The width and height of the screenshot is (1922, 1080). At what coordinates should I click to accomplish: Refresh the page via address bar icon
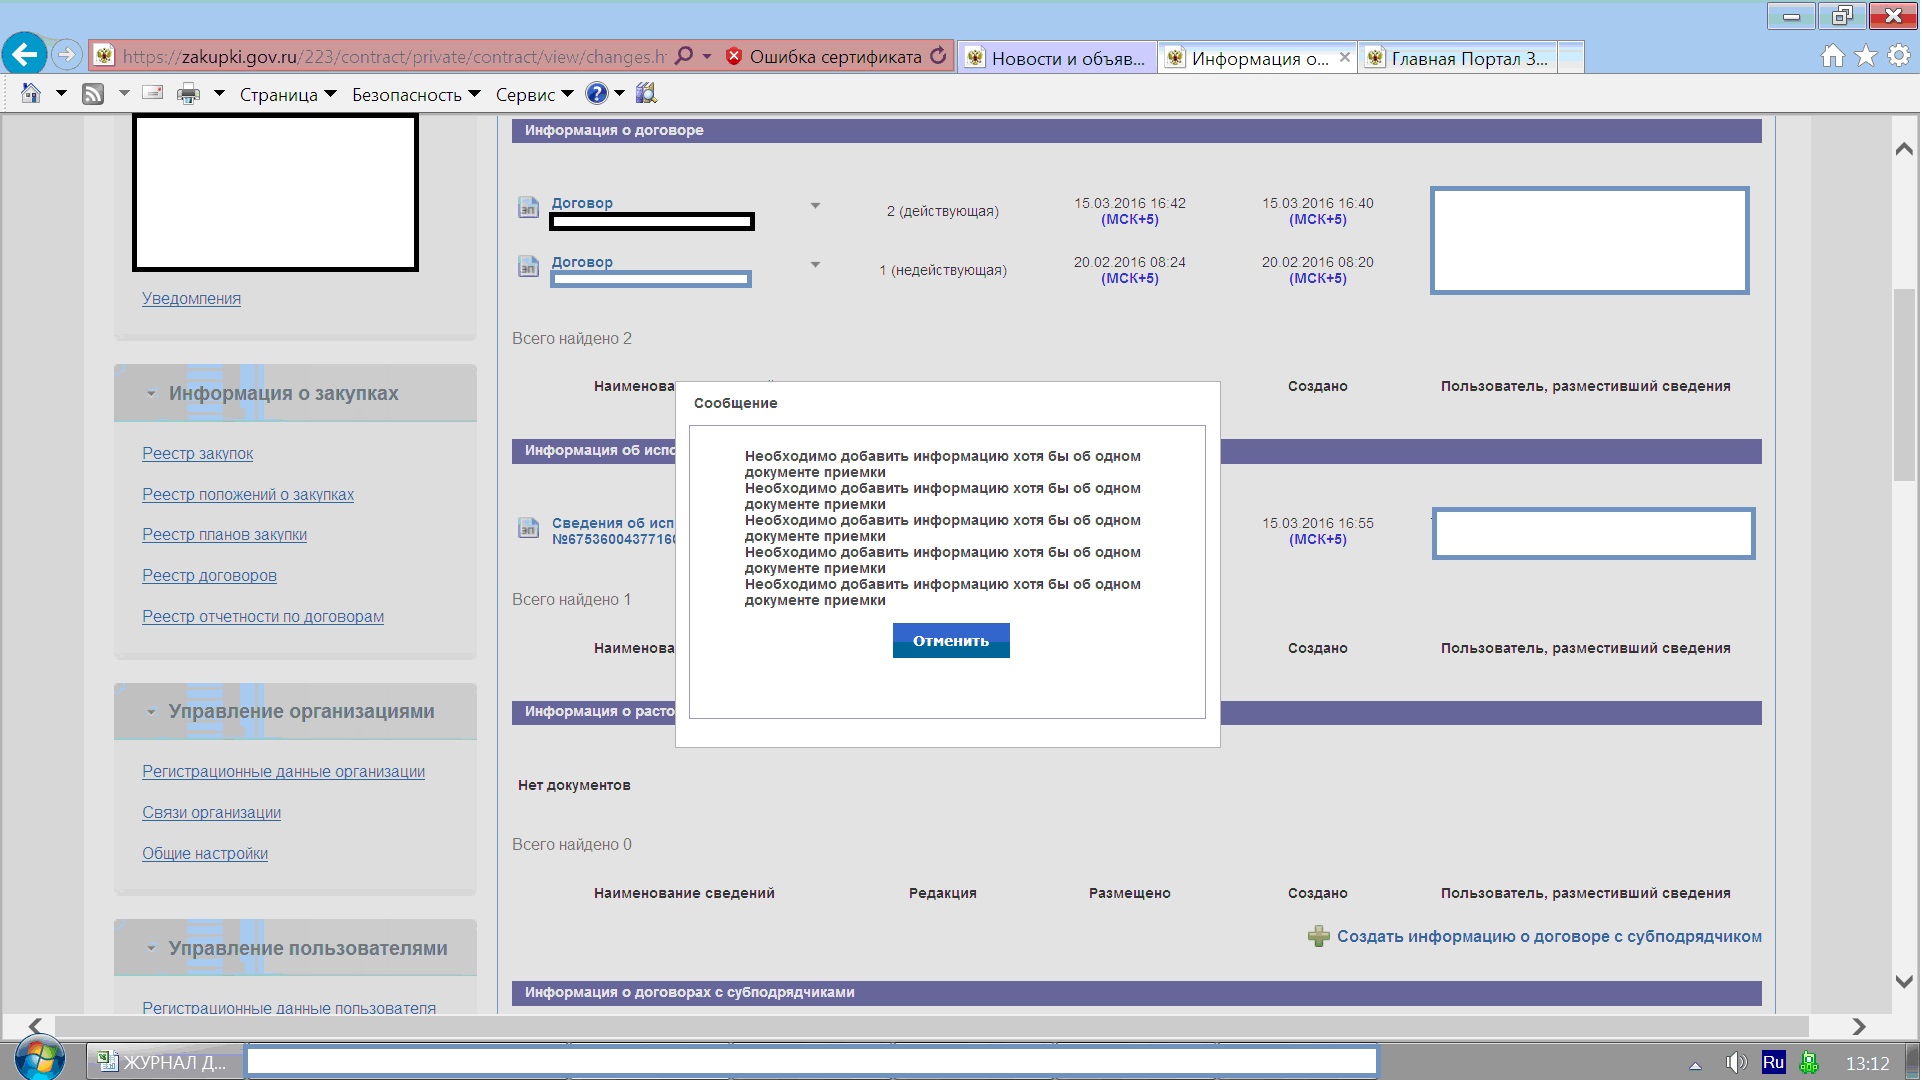coord(938,56)
